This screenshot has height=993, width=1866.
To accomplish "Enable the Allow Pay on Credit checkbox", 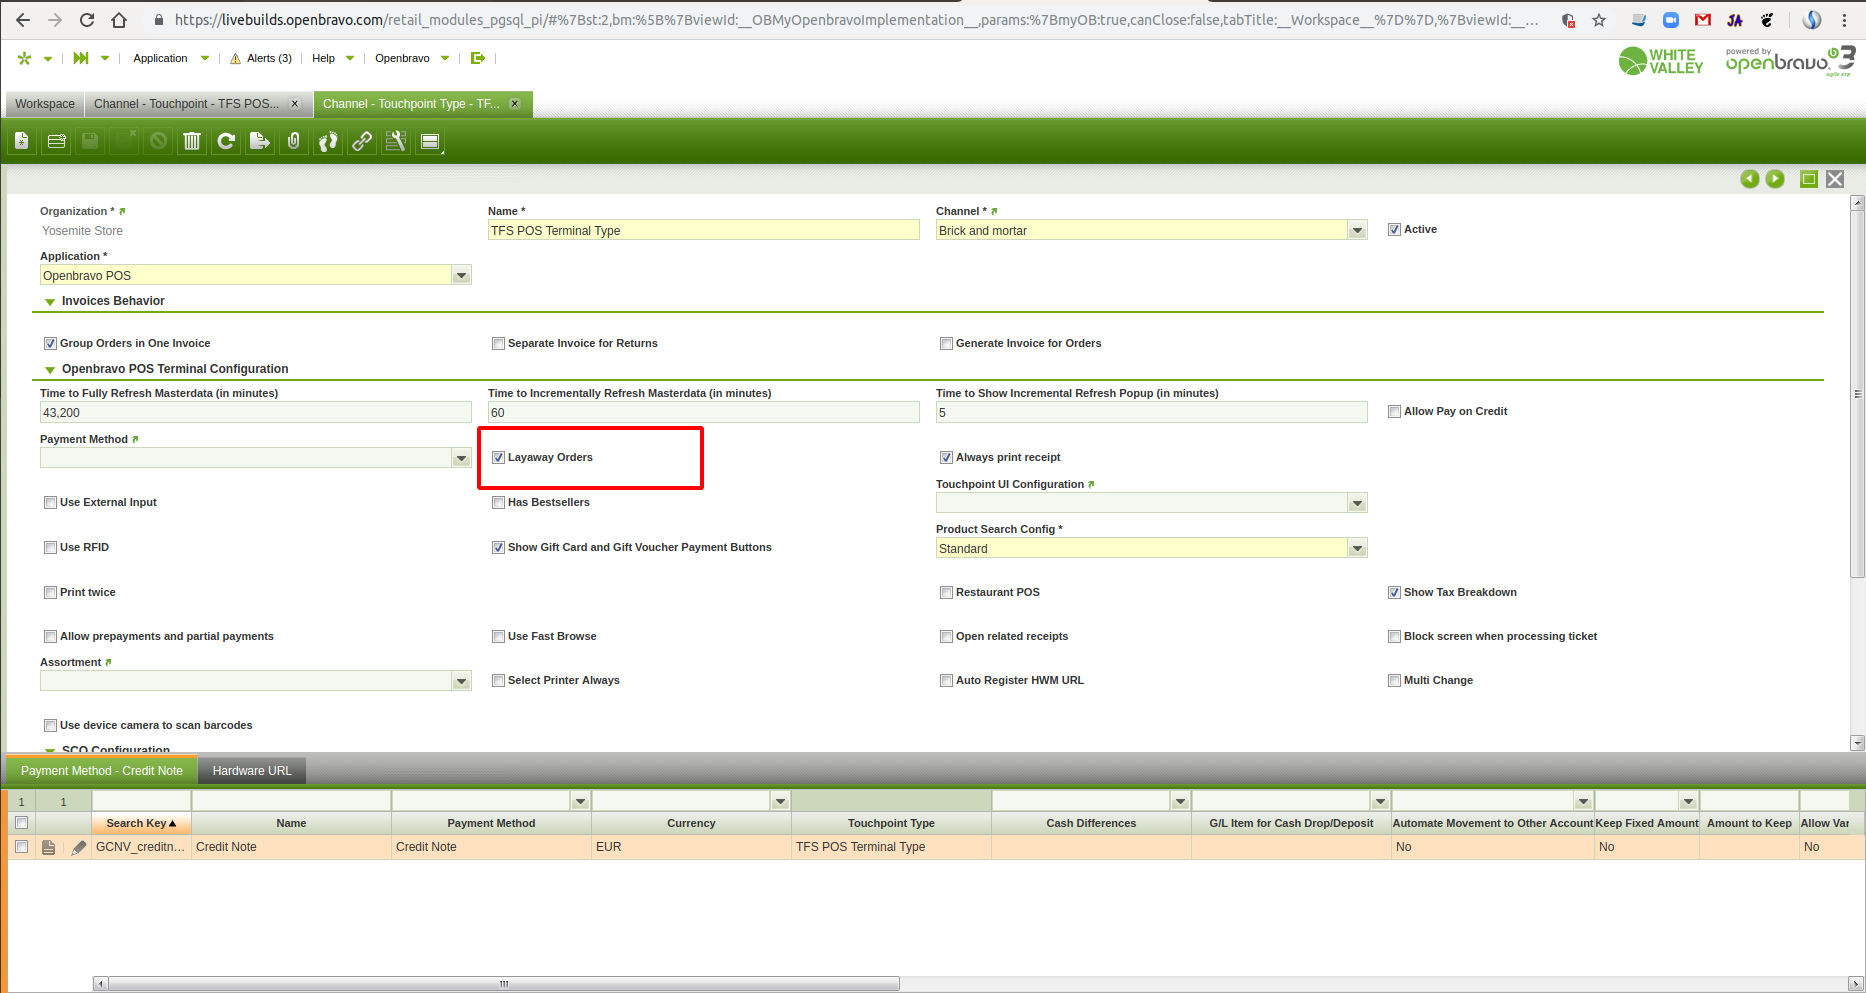I will tap(1394, 412).
